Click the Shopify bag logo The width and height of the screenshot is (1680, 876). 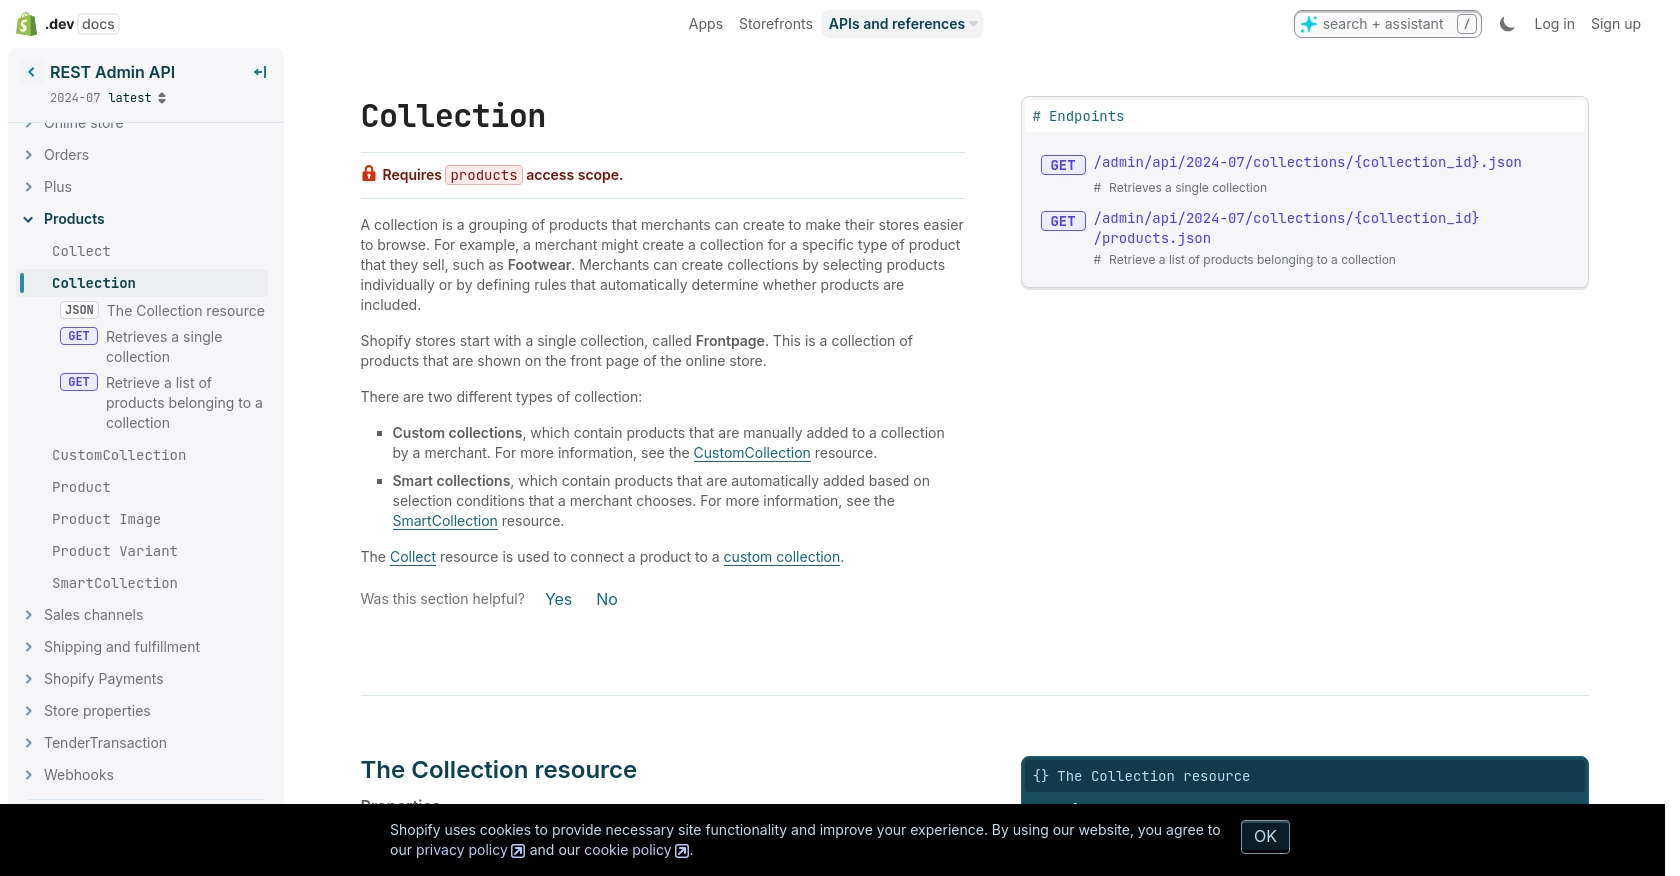tap(27, 24)
